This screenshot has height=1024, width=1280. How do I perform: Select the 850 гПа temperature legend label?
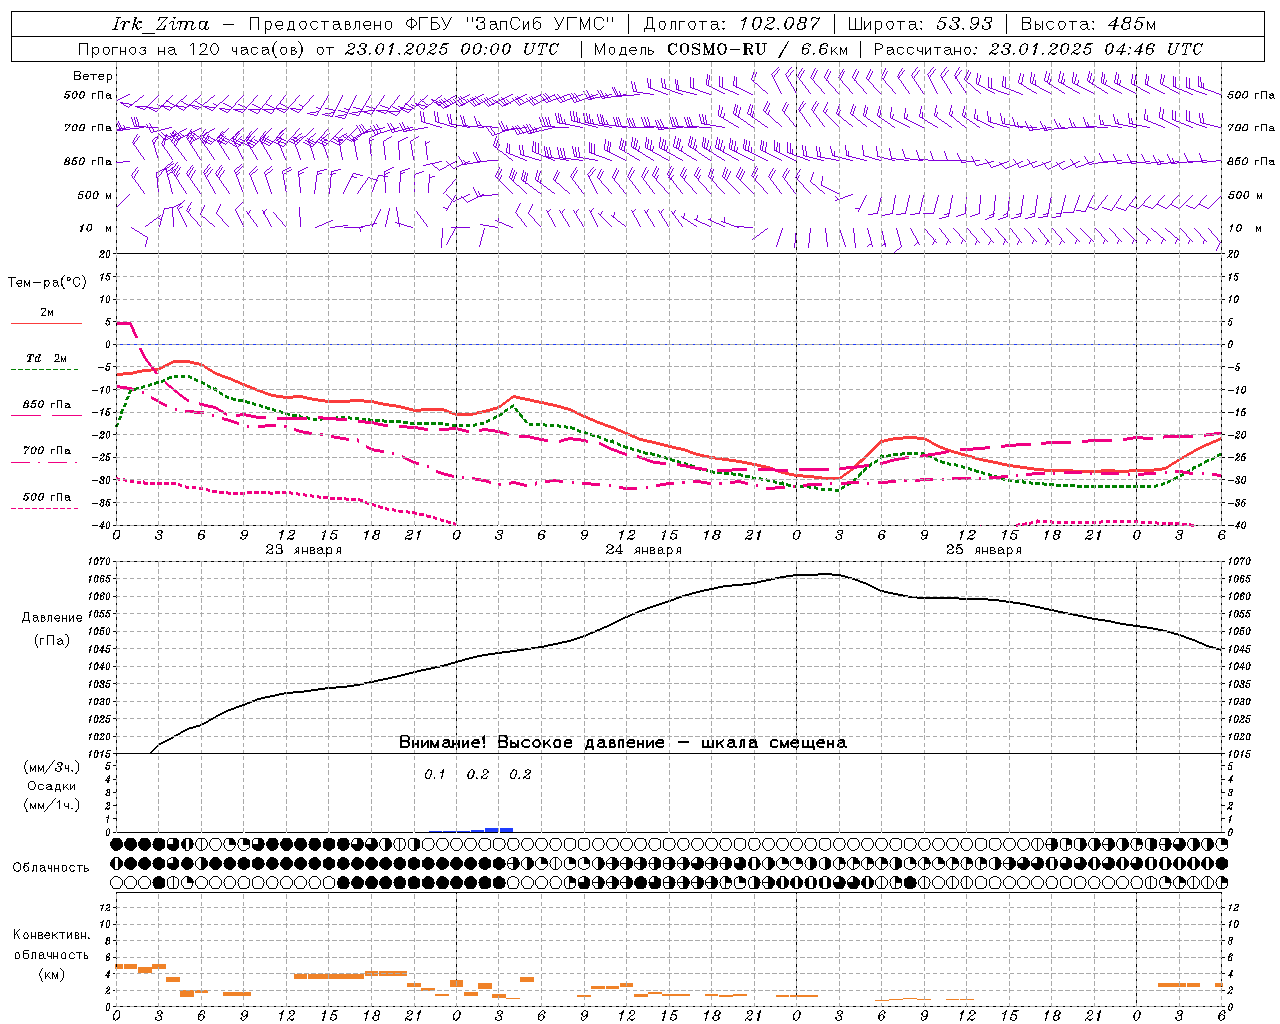tap(47, 405)
